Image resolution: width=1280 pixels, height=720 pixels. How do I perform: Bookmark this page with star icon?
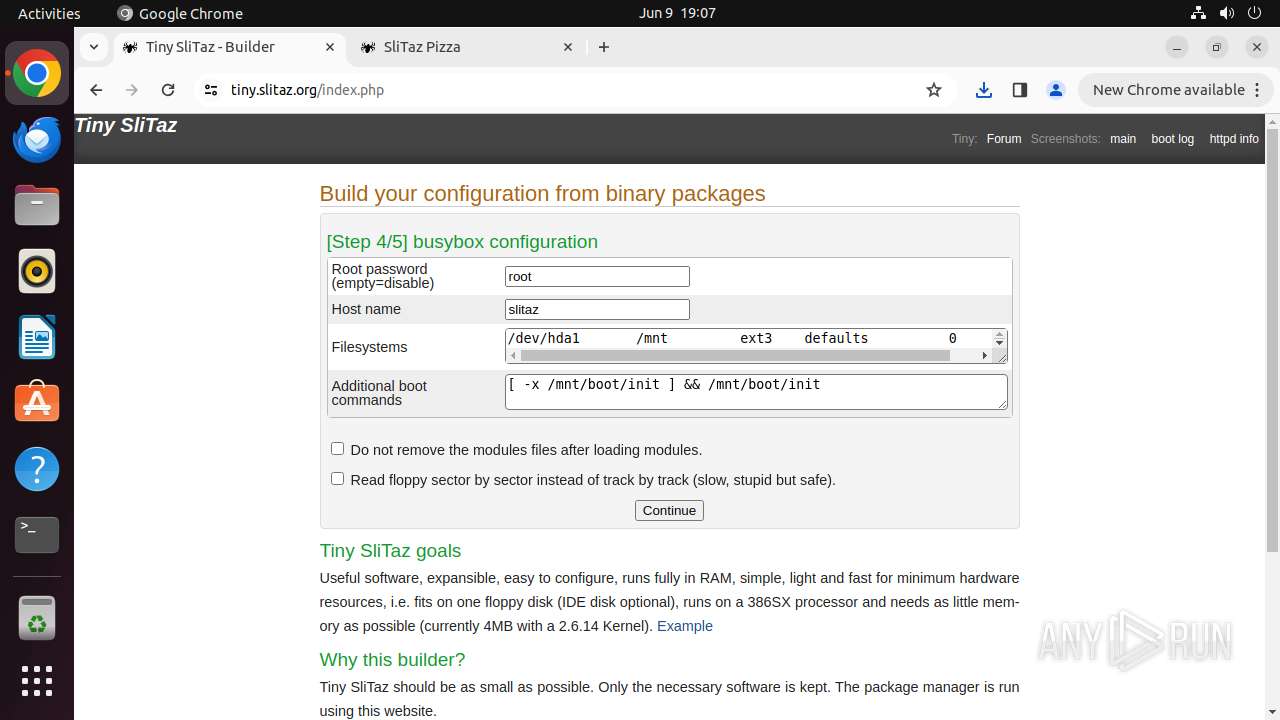(934, 90)
